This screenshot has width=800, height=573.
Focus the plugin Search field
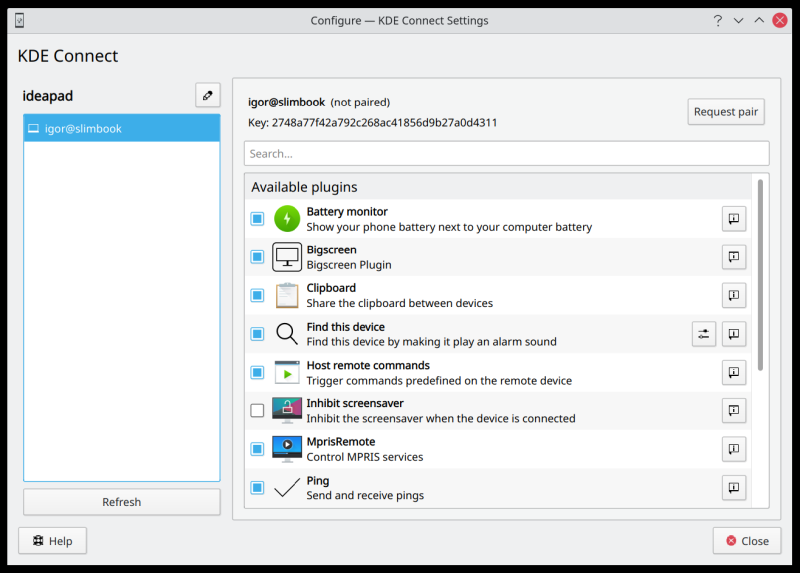[507, 154]
